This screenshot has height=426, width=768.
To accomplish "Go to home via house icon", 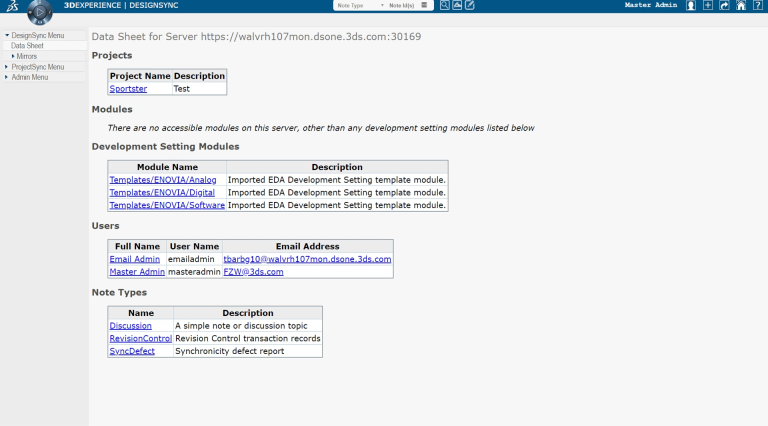I will 741,6.
